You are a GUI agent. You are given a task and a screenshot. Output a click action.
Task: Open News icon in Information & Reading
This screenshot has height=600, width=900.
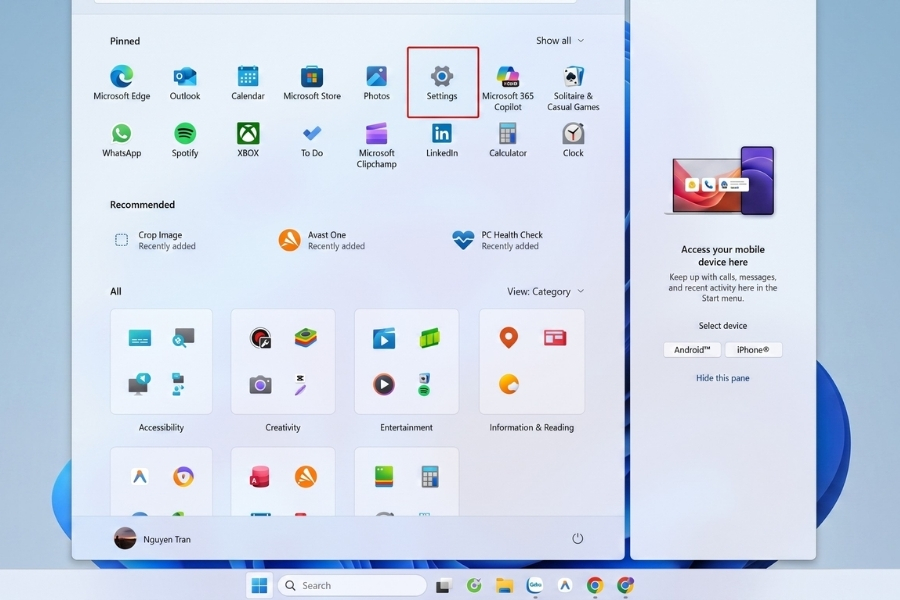pyautogui.click(x=555, y=338)
